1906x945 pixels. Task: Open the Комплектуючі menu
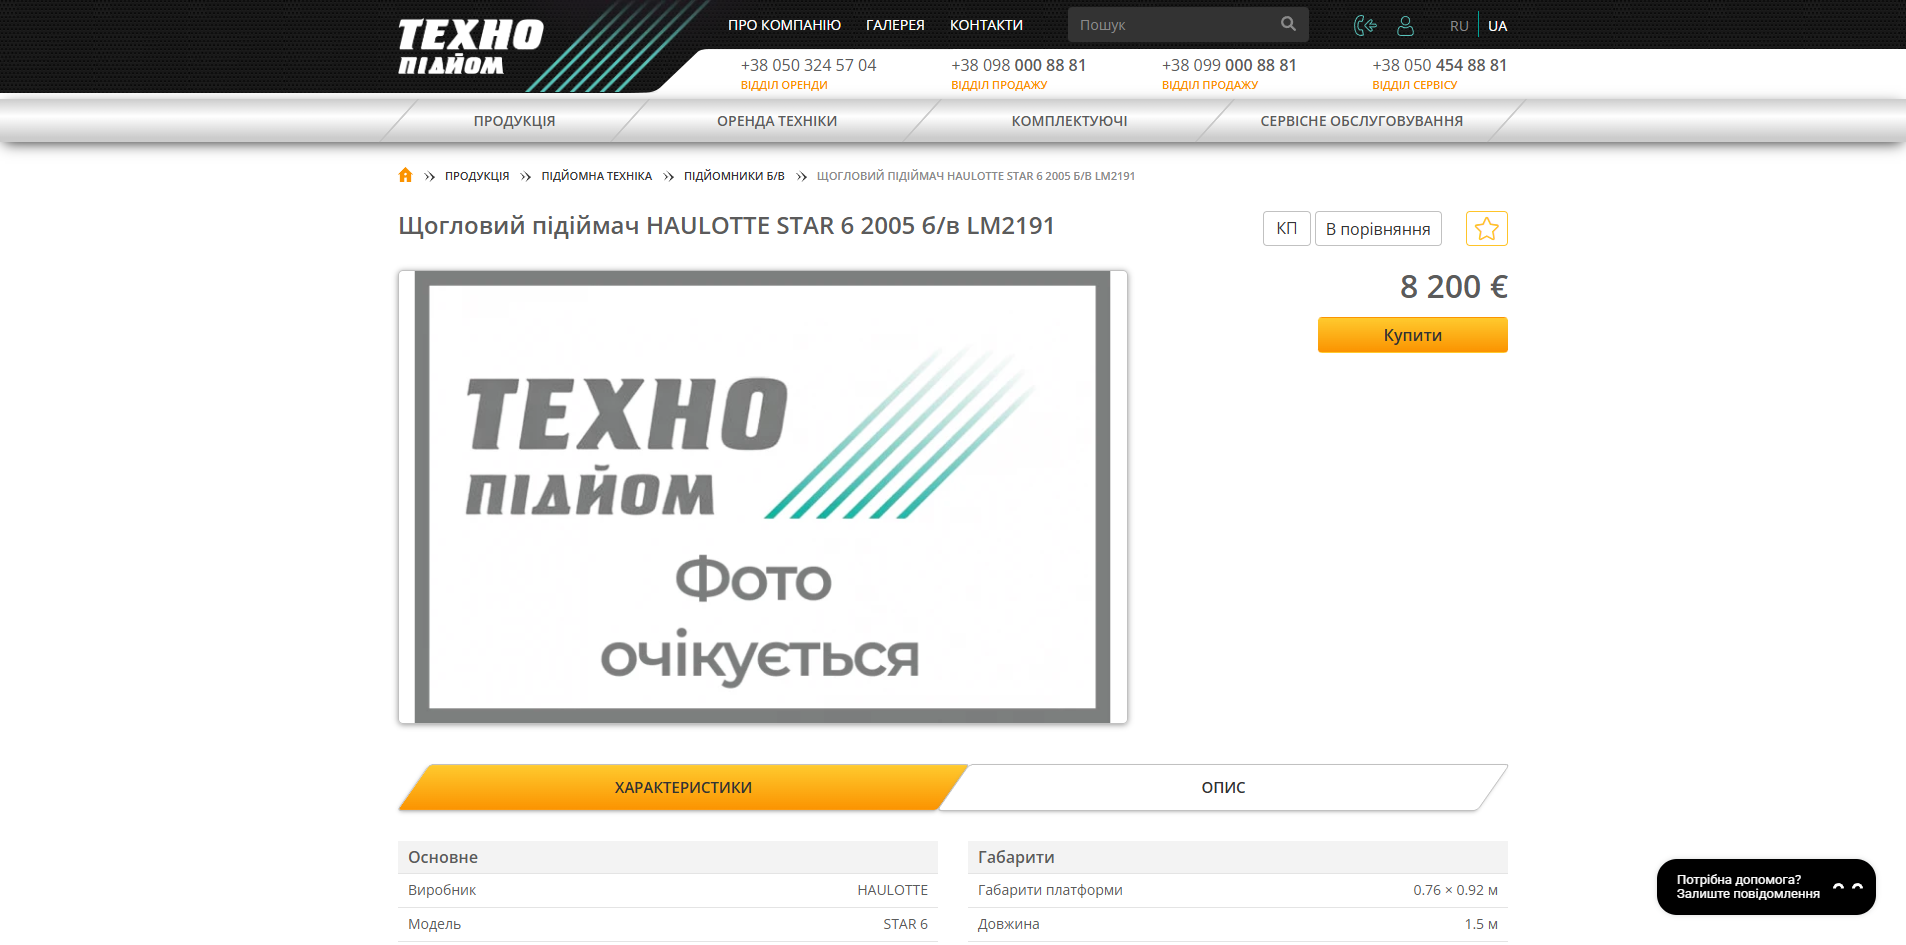(x=1069, y=121)
